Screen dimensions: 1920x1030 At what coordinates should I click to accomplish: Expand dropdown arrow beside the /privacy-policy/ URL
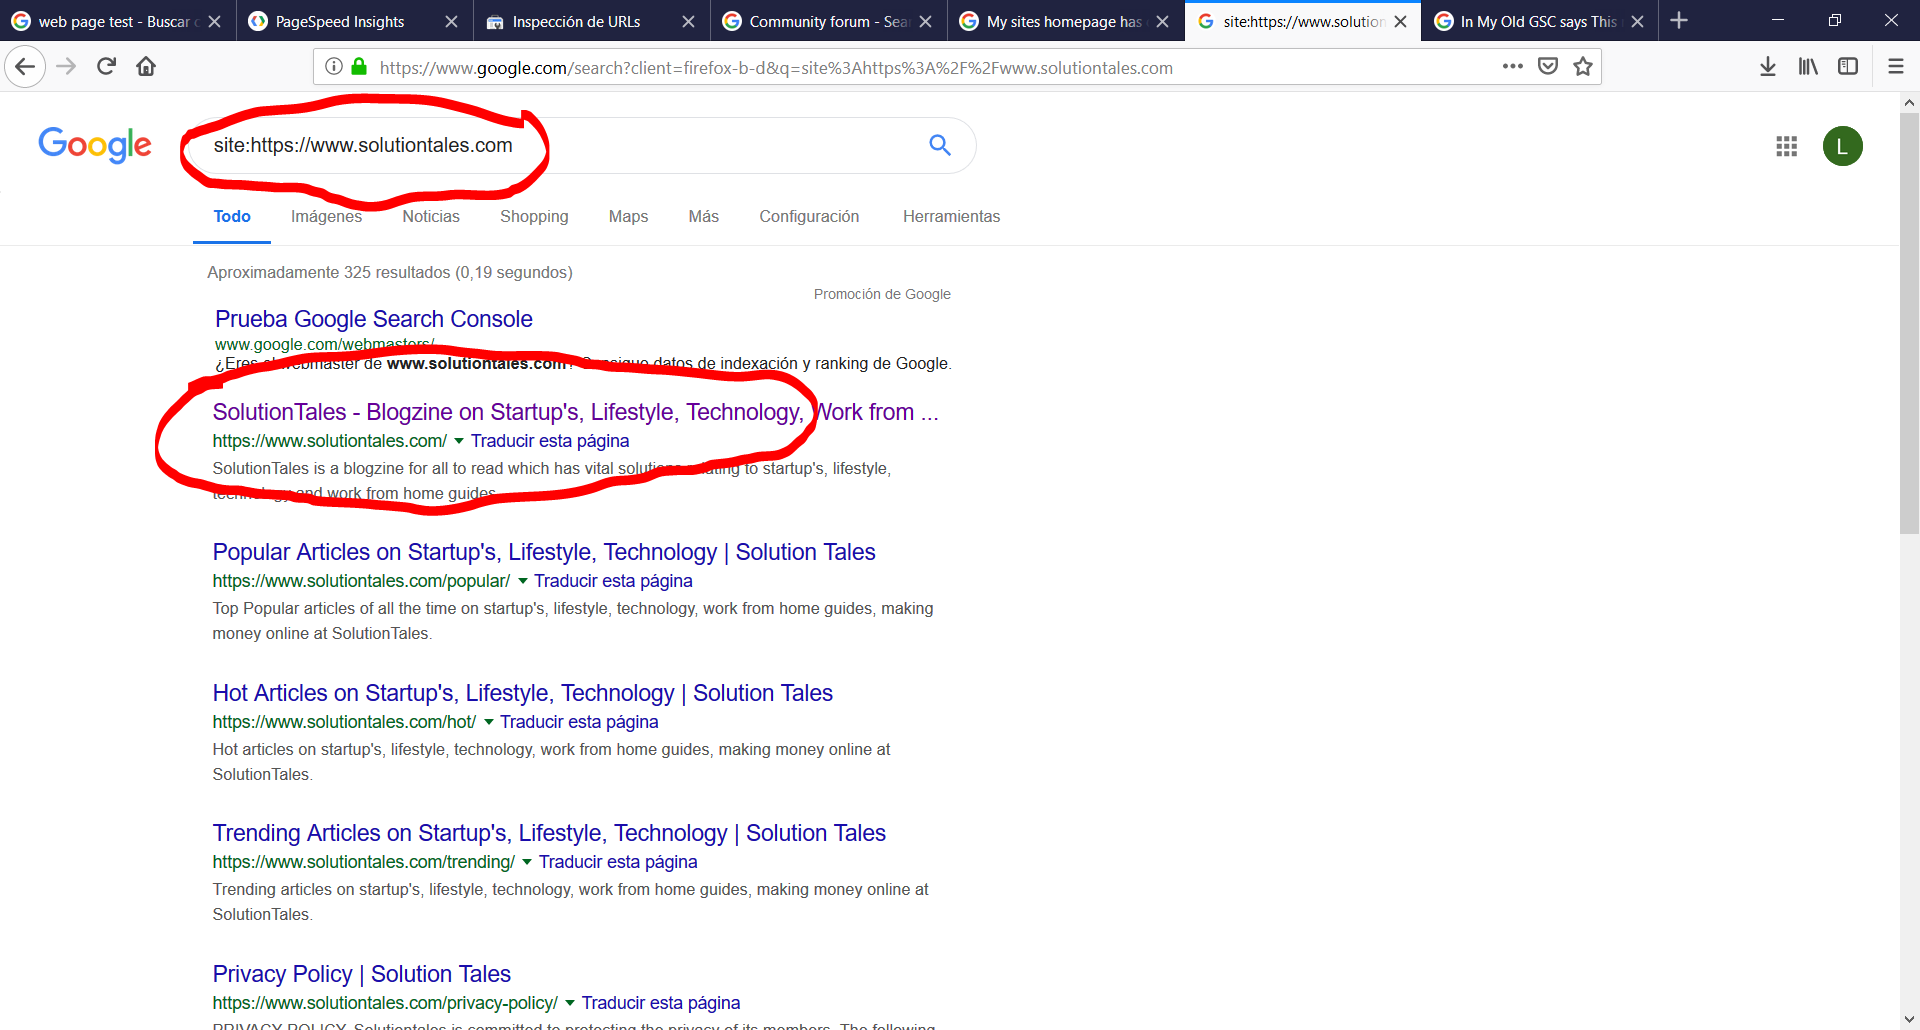[x=570, y=1003]
